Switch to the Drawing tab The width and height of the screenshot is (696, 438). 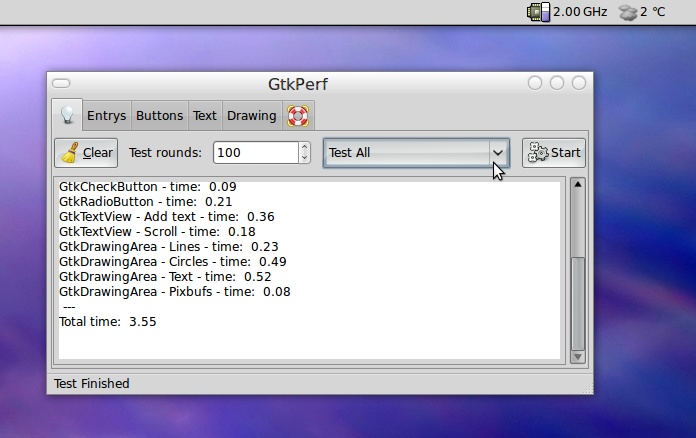point(252,116)
